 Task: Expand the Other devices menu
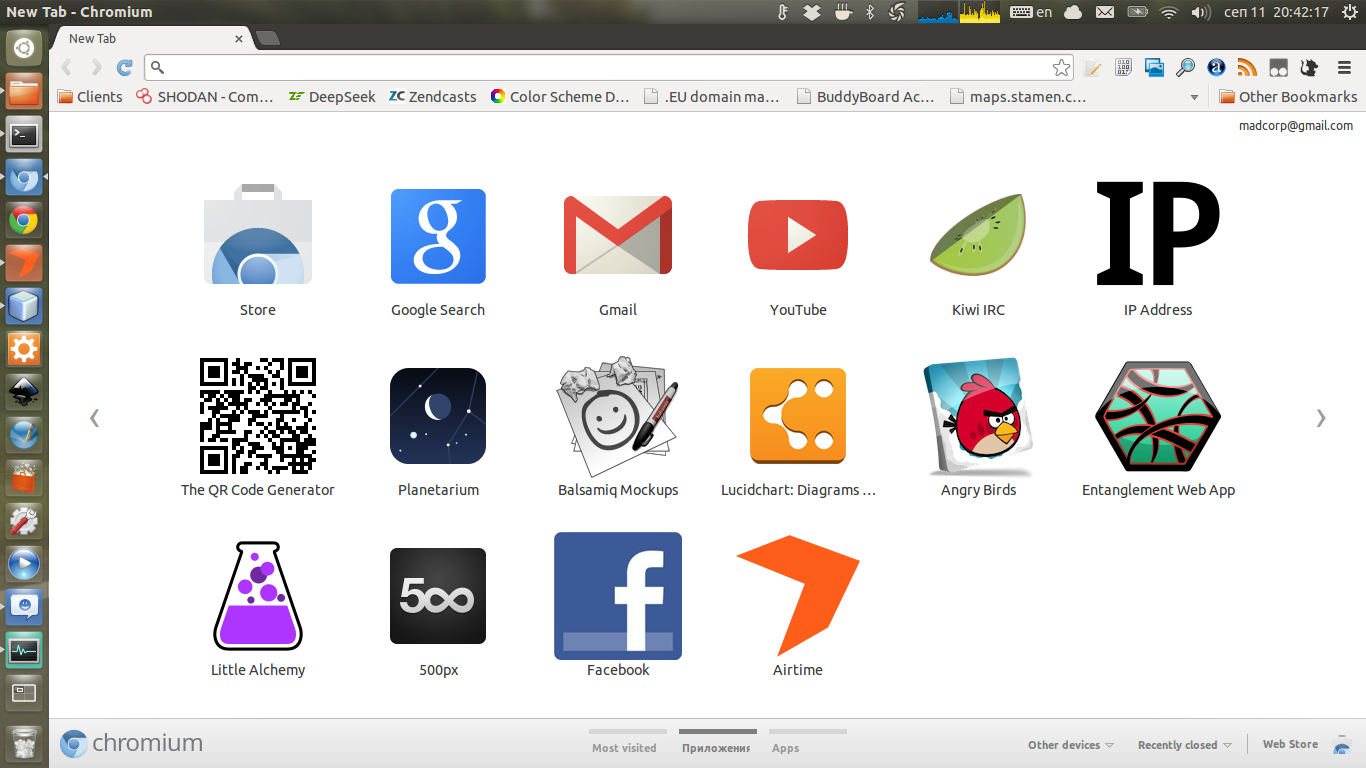click(x=1071, y=745)
